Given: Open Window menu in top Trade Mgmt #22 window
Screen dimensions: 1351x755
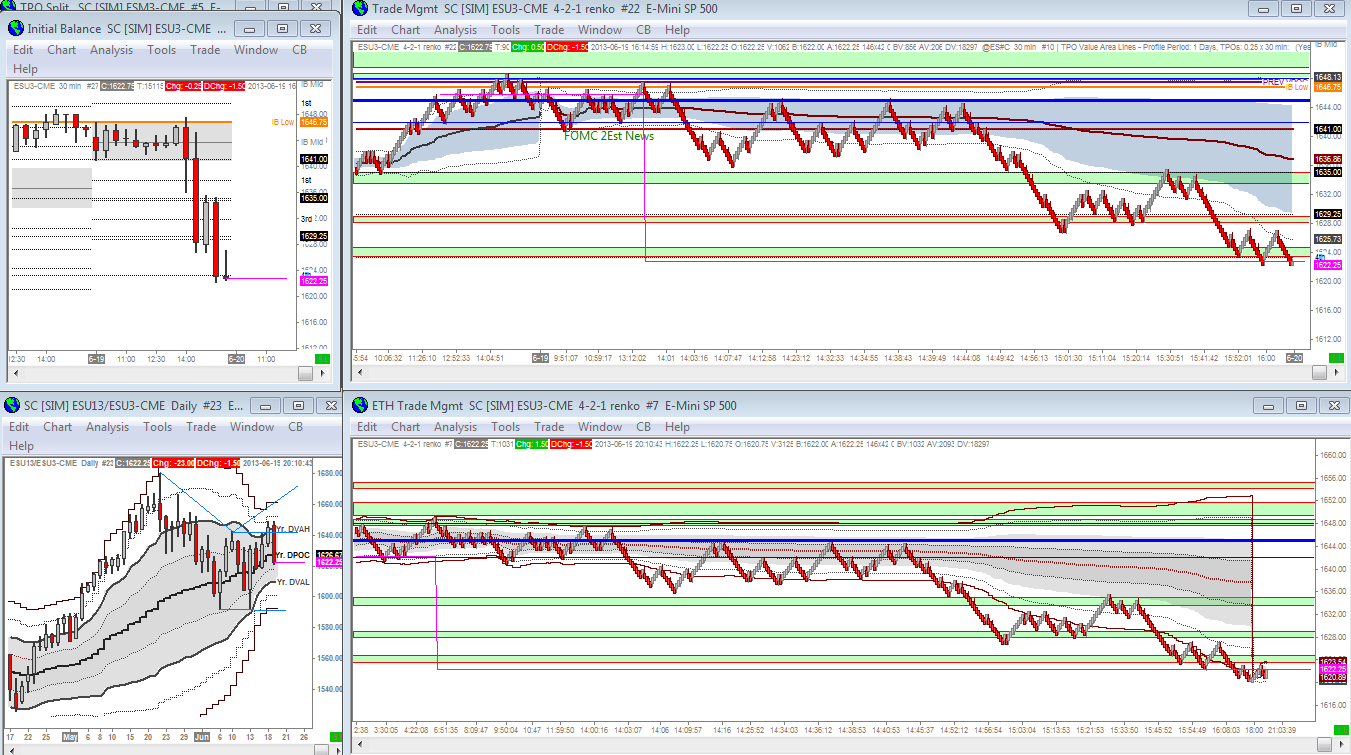Looking at the screenshot, I should pyautogui.click(x=600, y=30).
